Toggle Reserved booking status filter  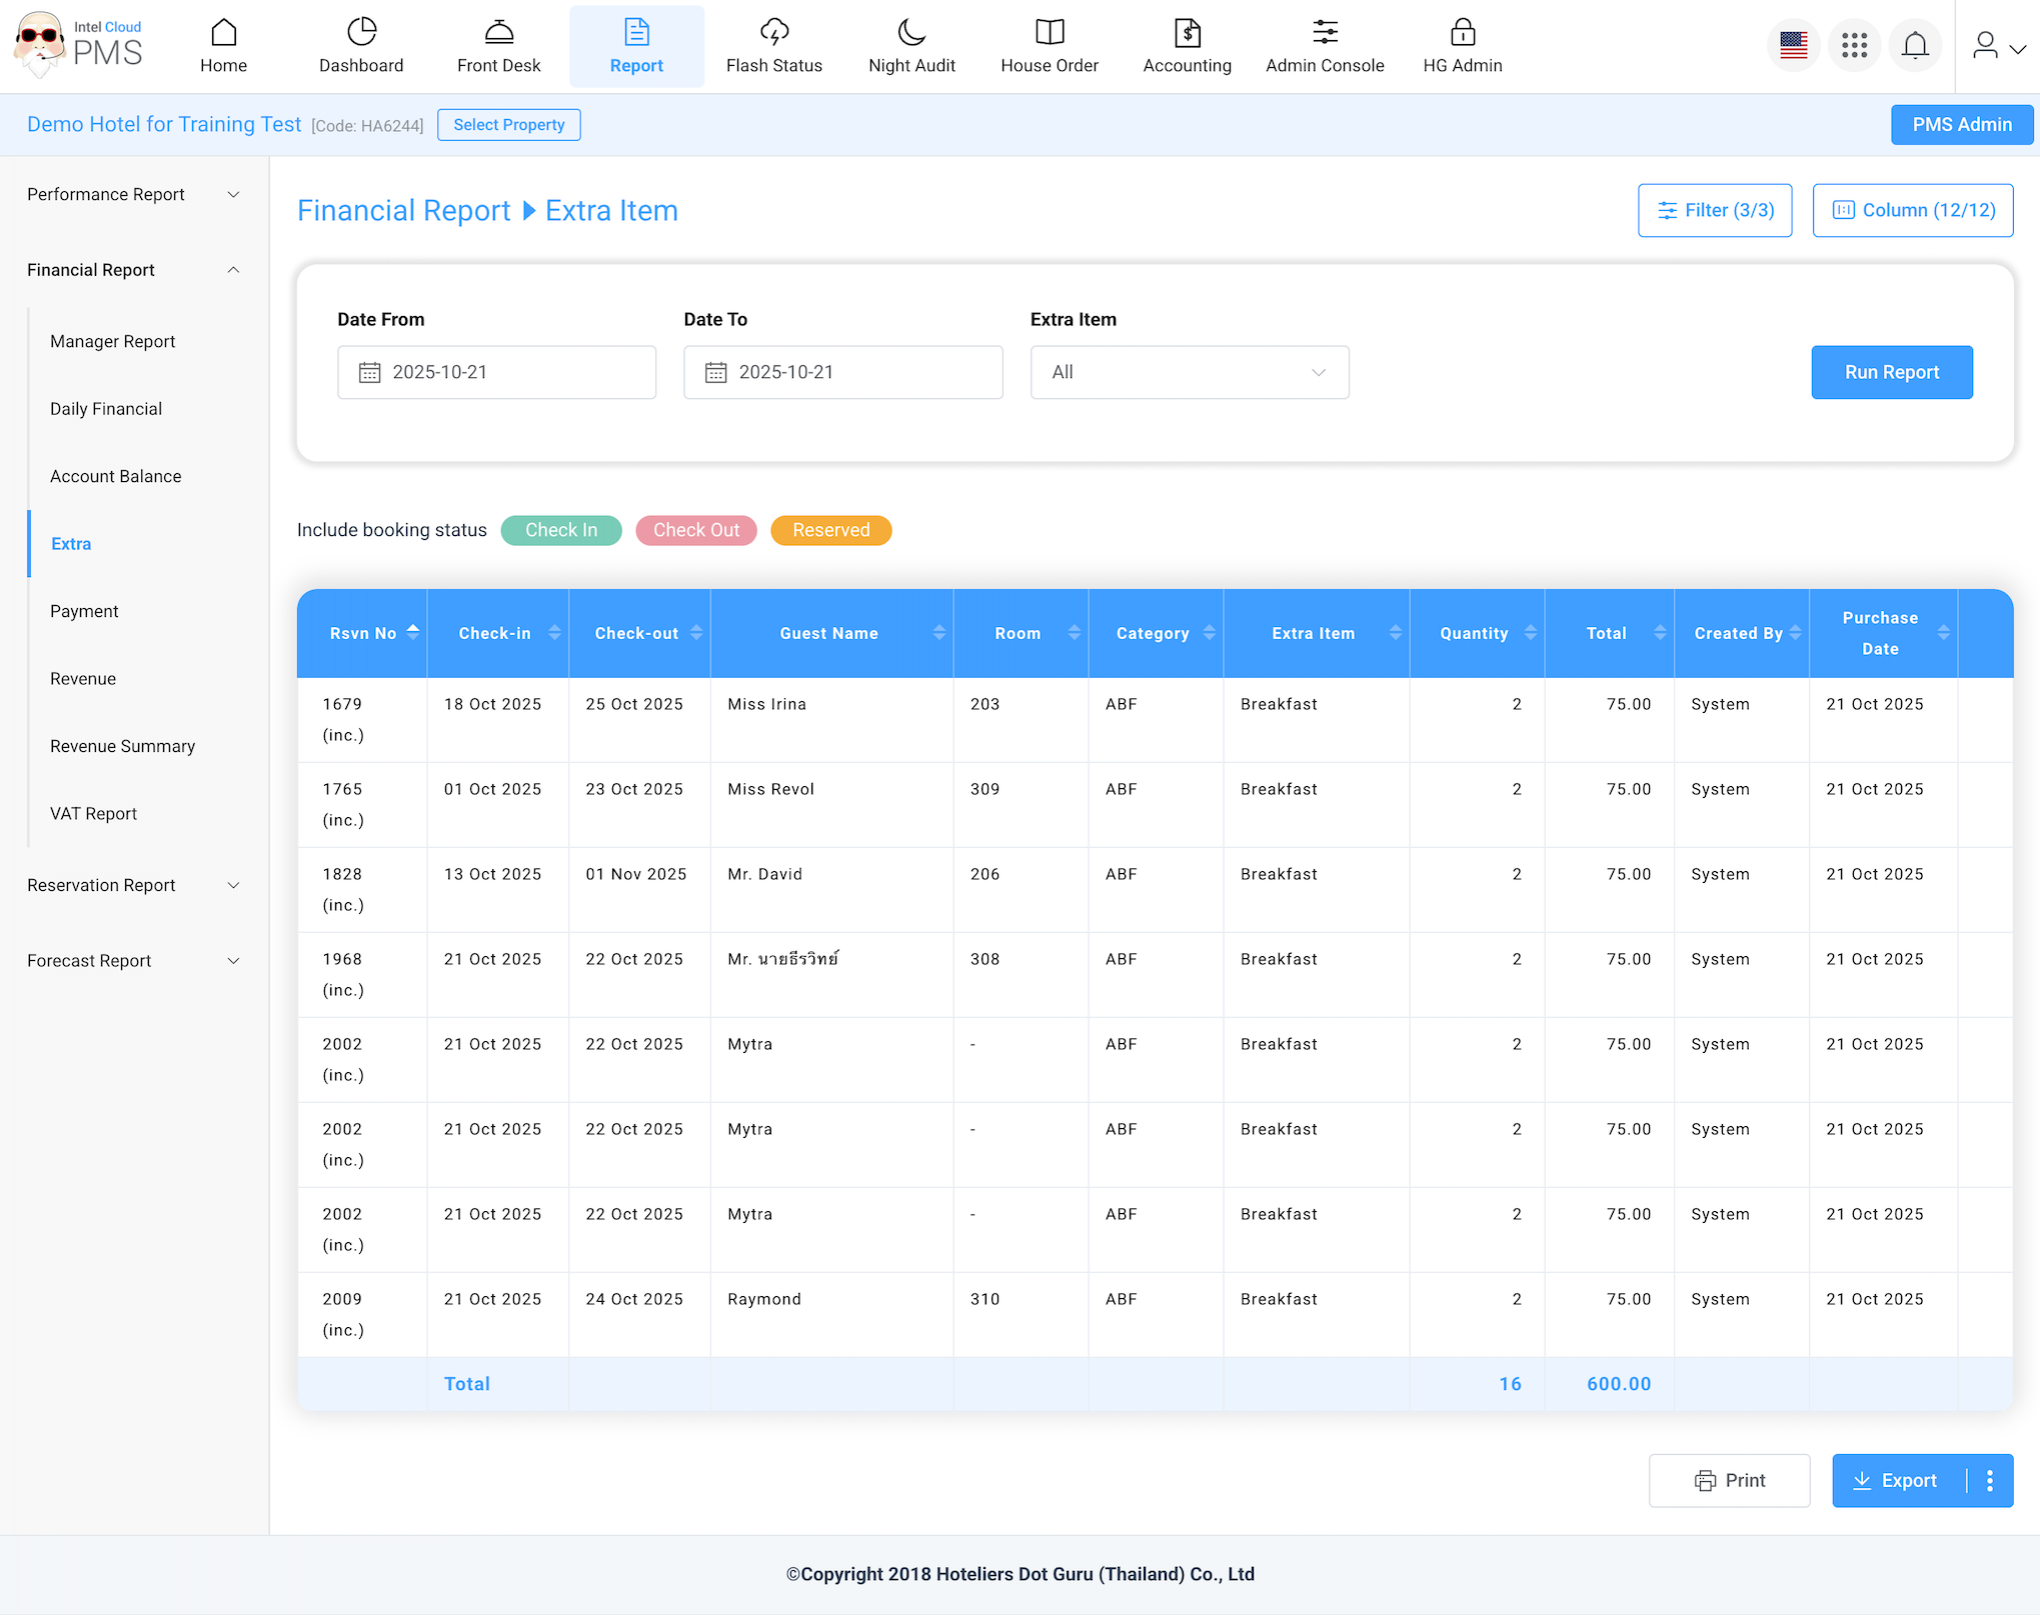pyautogui.click(x=831, y=530)
